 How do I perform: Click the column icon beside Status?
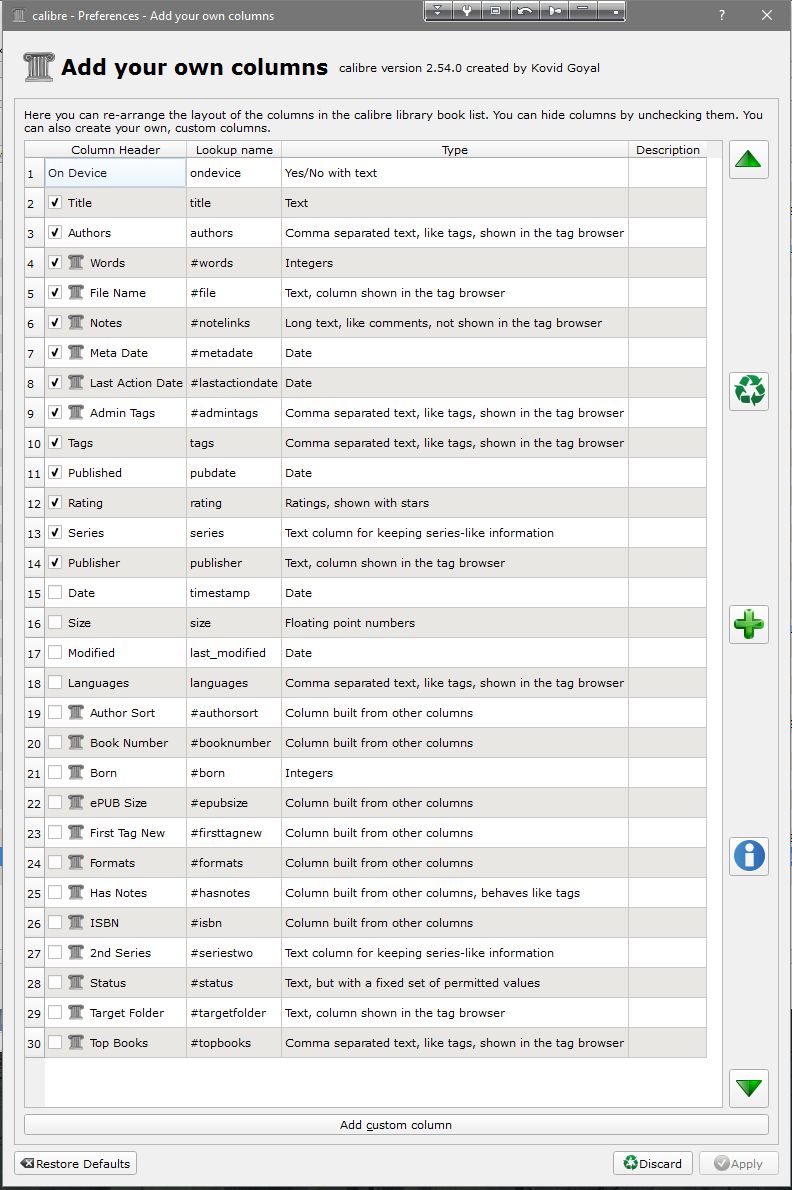pyautogui.click(x=76, y=982)
